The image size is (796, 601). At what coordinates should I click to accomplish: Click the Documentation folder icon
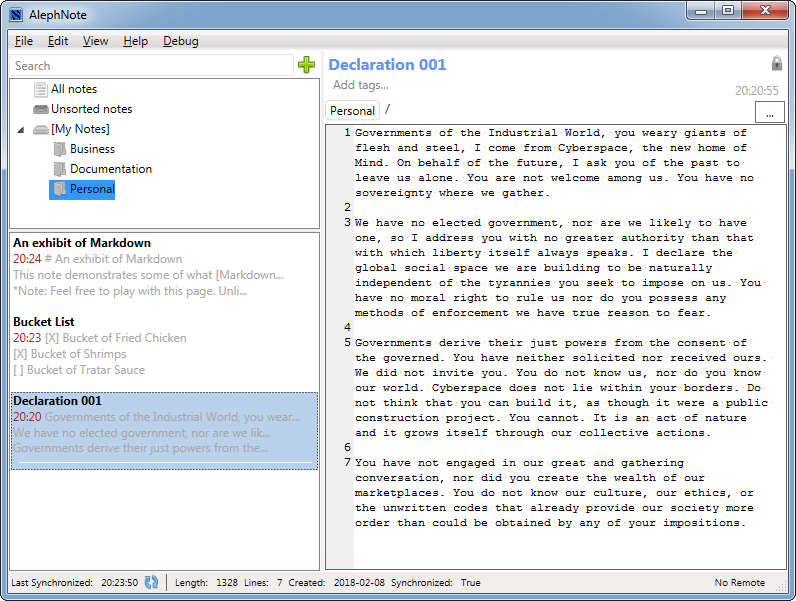point(59,169)
